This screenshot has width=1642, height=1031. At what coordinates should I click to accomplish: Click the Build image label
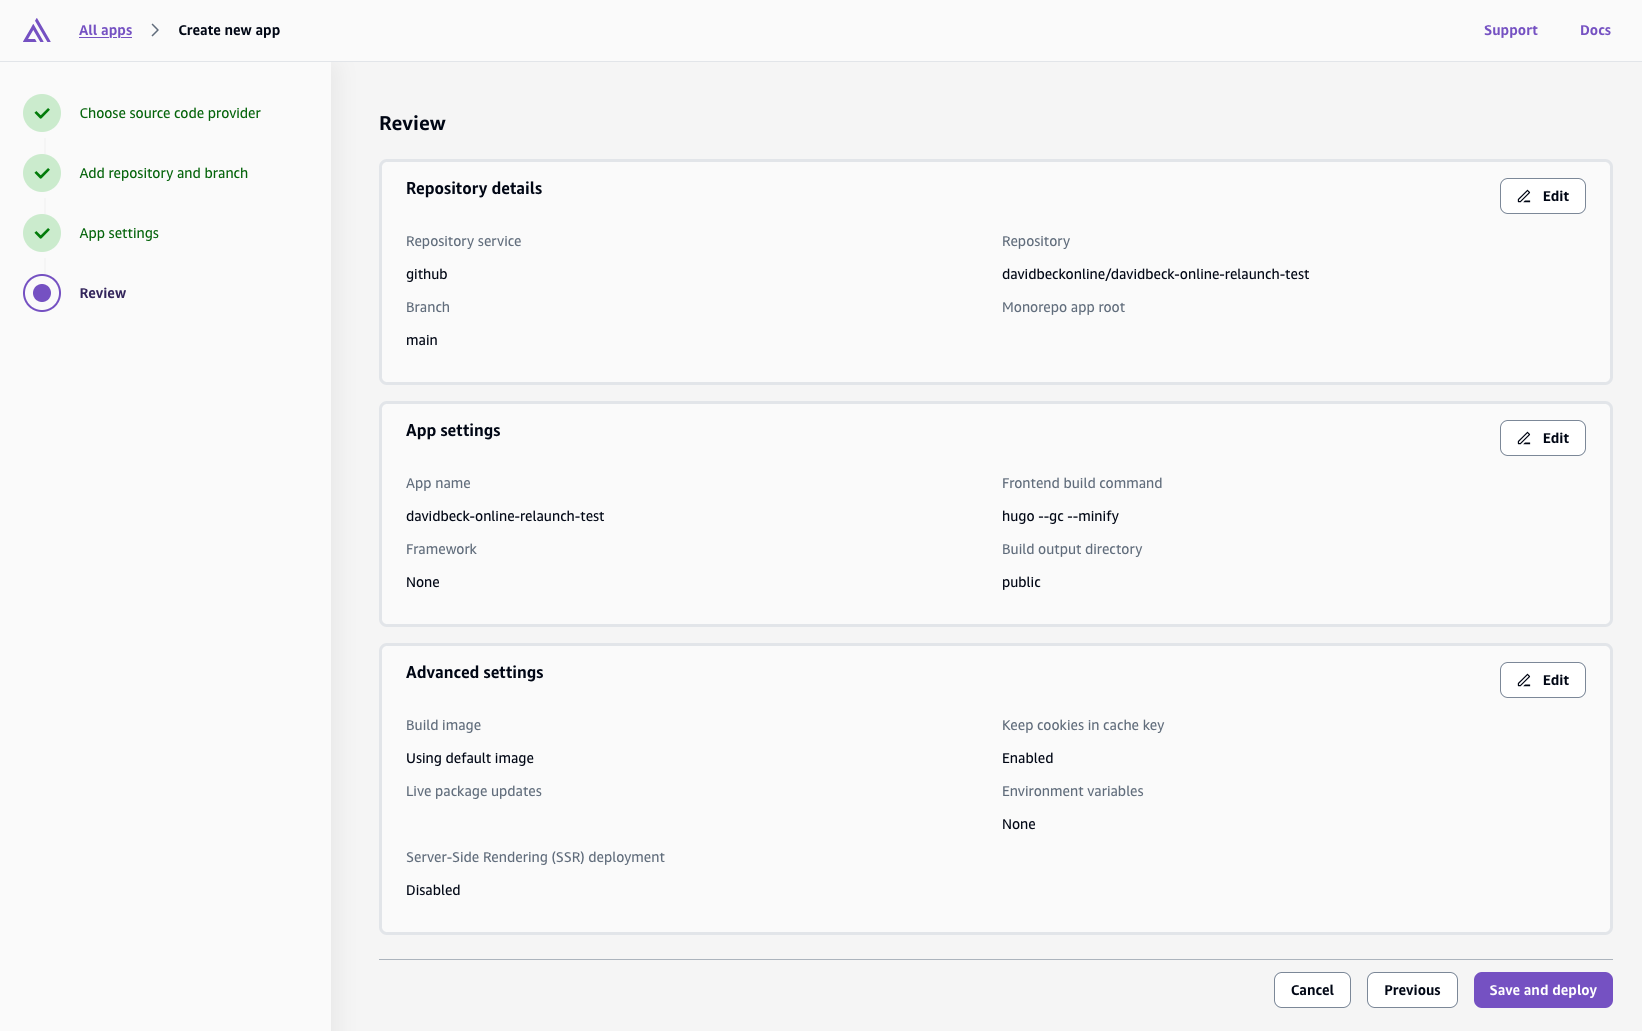tap(443, 725)
